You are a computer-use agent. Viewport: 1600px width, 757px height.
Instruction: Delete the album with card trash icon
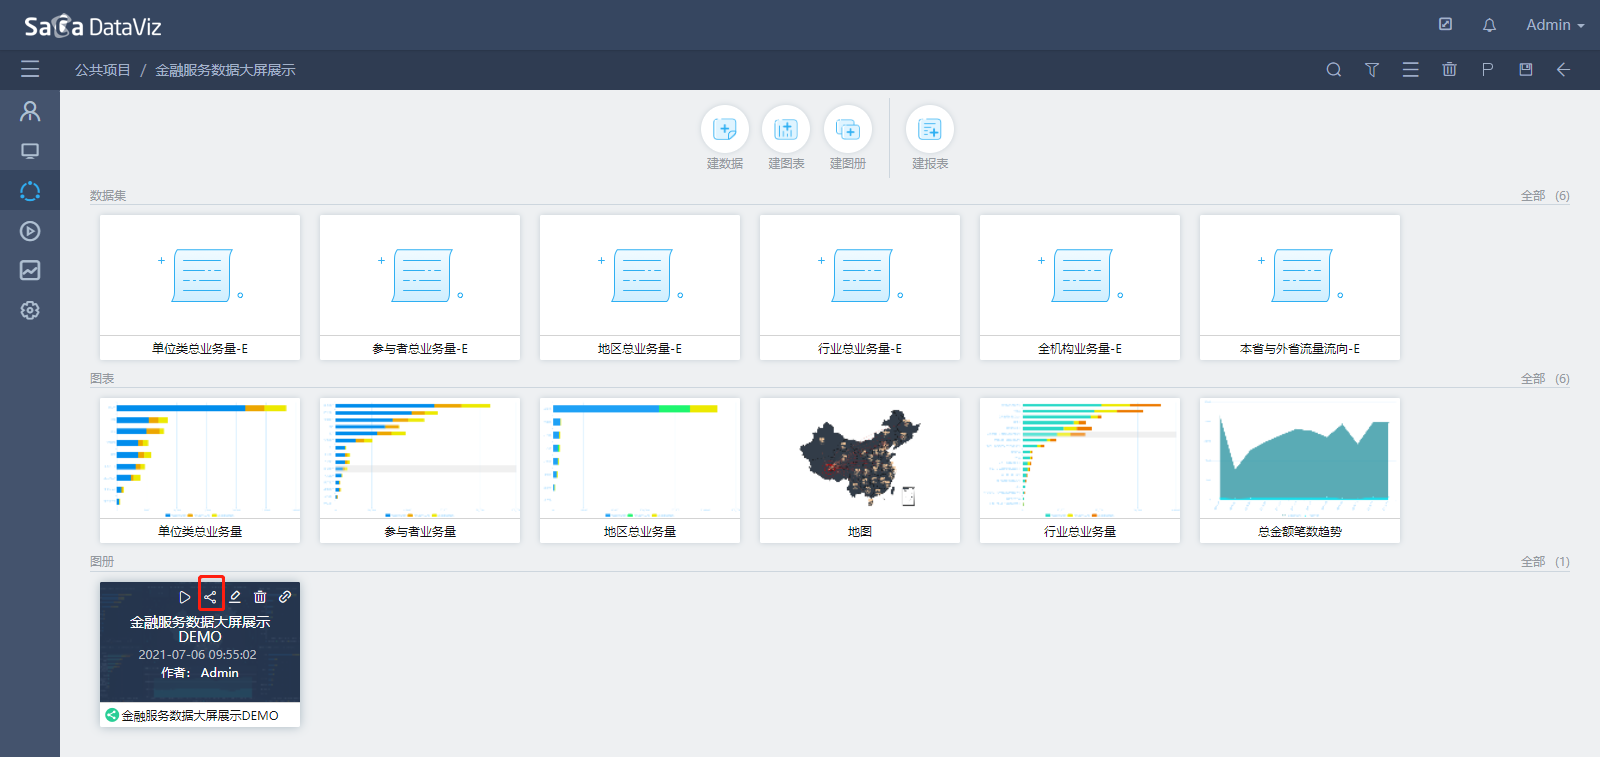(260, 597)
